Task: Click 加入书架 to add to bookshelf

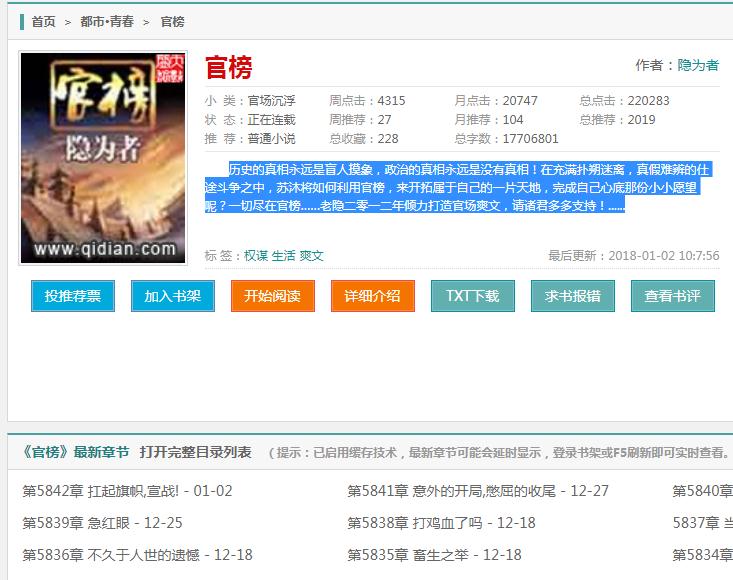Action: click(x=172, y=296)
